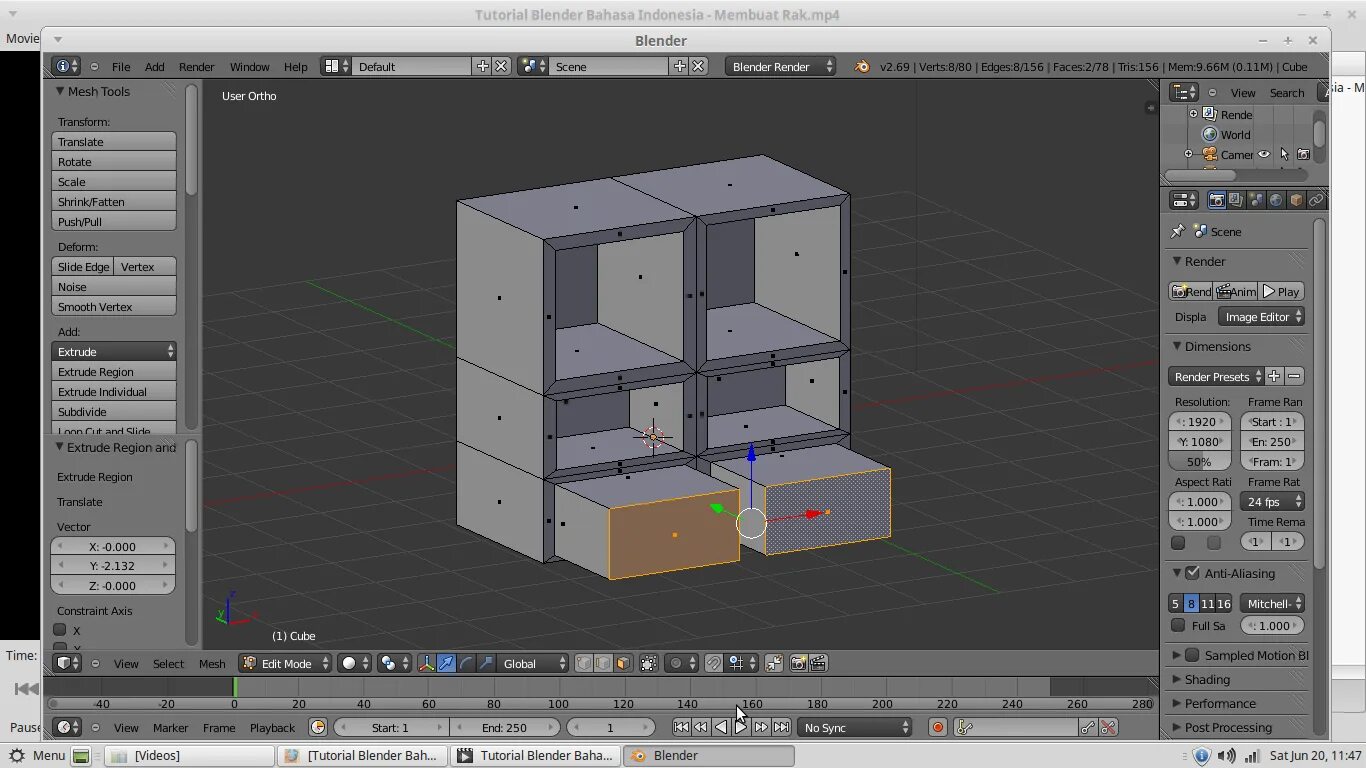Toggle proportional editing button
The height and width of the screenshot is (768, 1366).
tap(681, 663)
